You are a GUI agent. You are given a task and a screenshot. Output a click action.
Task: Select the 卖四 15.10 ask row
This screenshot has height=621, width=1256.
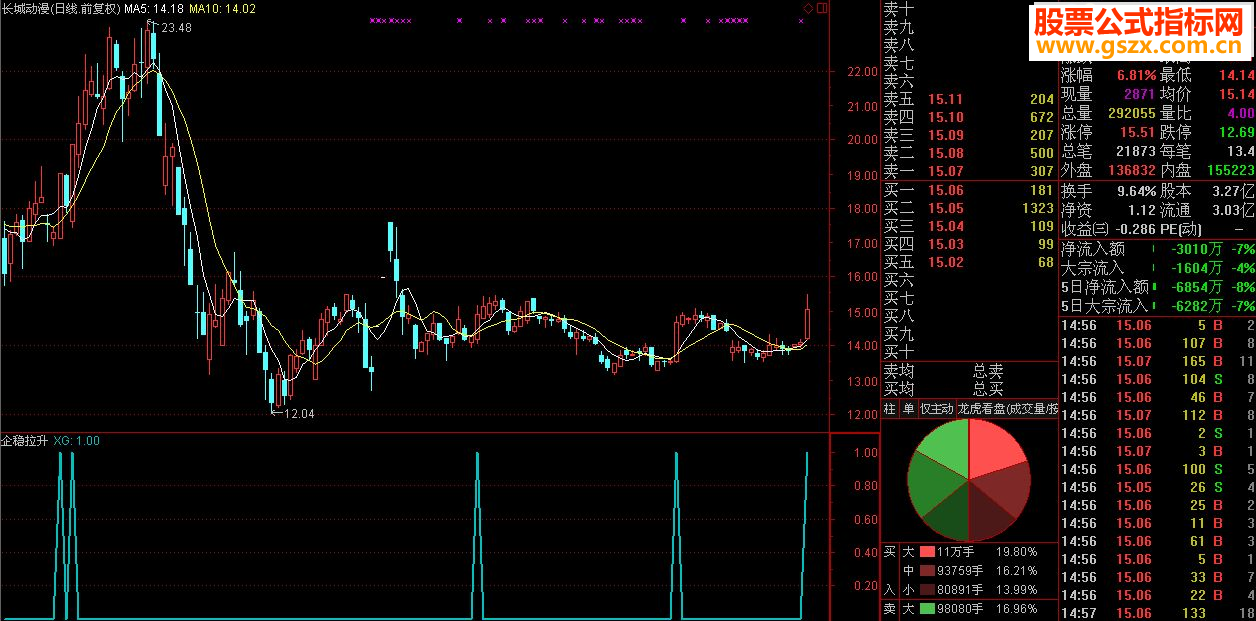pyautogui.click(x=969, y=117)
